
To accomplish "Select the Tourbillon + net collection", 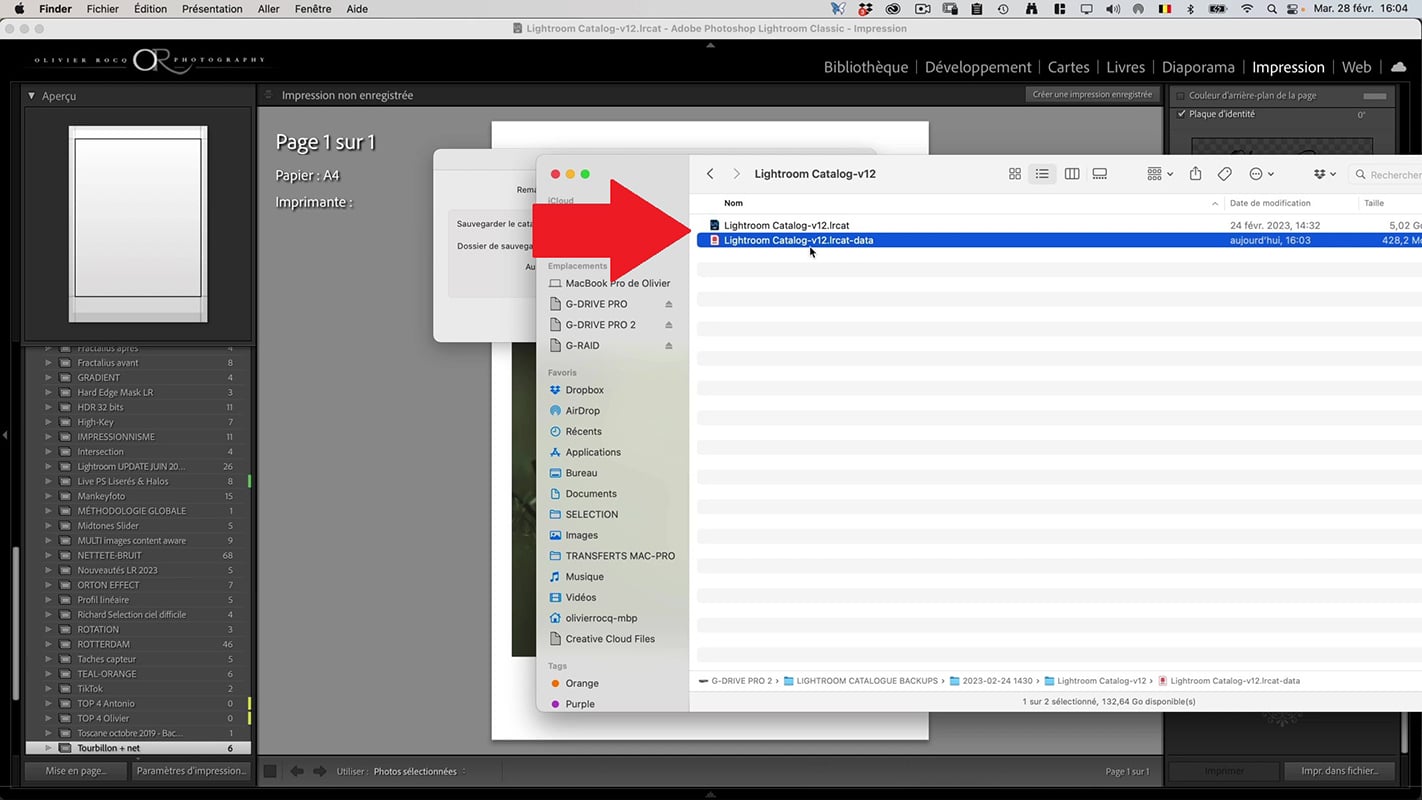I will (x=138, y=748).
